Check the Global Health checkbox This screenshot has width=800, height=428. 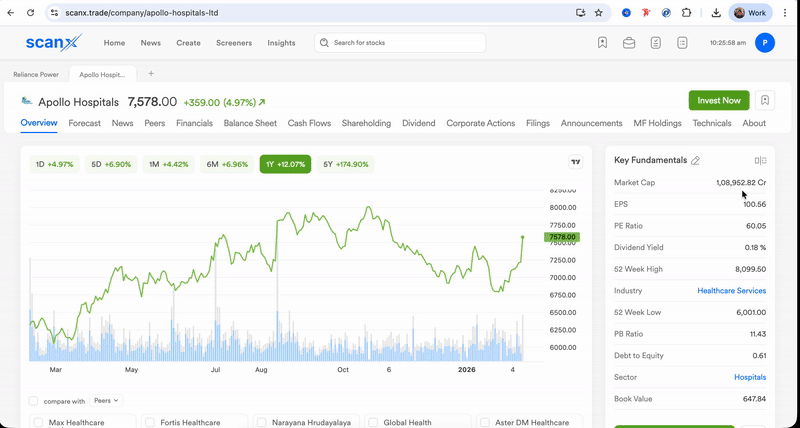pyautogui.click(x=373, y=422)
